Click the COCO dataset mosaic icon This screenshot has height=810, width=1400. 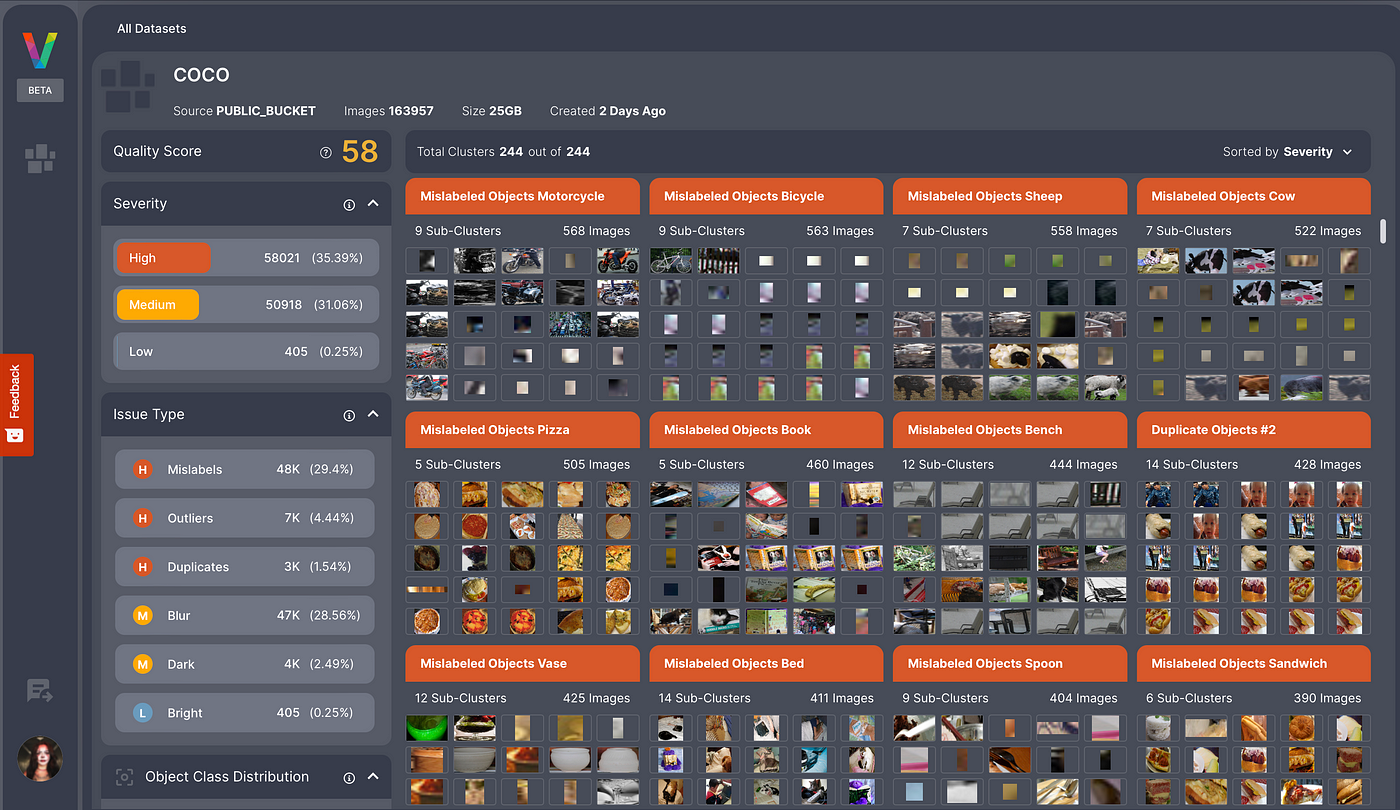[130, 86]
